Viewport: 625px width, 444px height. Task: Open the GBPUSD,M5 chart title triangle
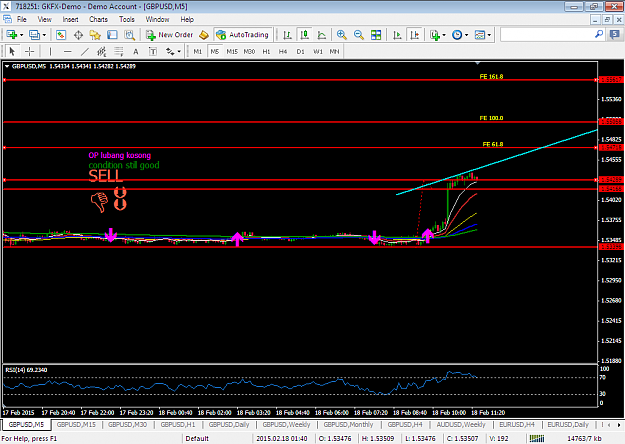7,66
